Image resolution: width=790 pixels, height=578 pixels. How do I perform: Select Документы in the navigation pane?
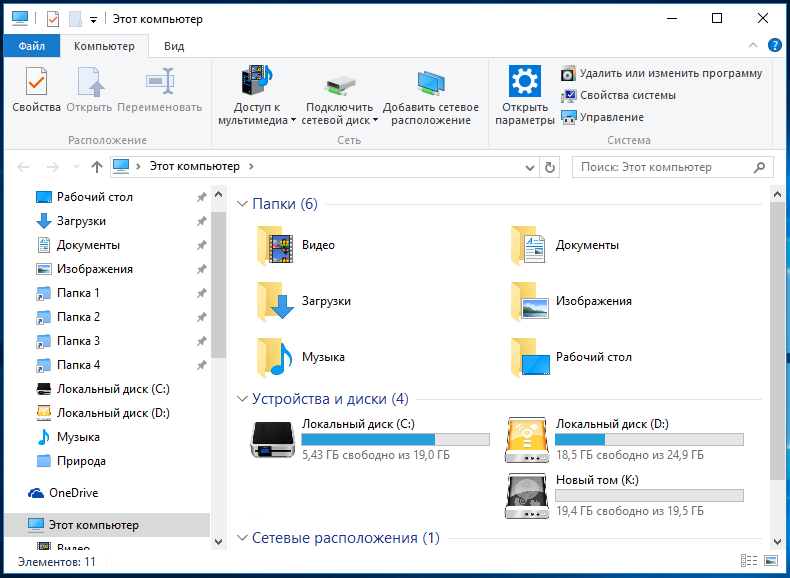point(78,245)
